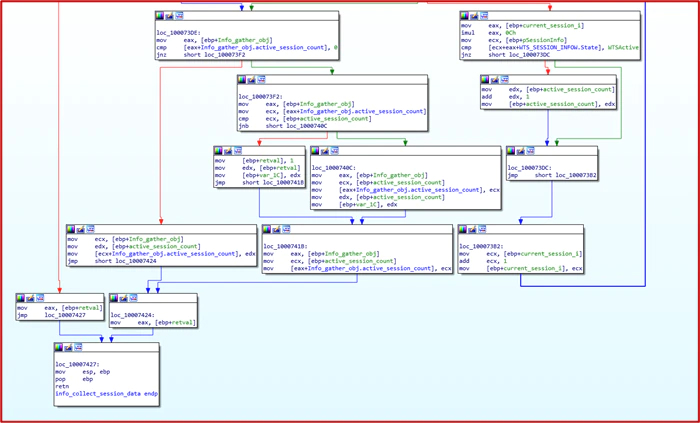Click the pencil icon on the mov [ebp+retval], 1 block
The image size is (700, 423).
[x=228, y=151]
